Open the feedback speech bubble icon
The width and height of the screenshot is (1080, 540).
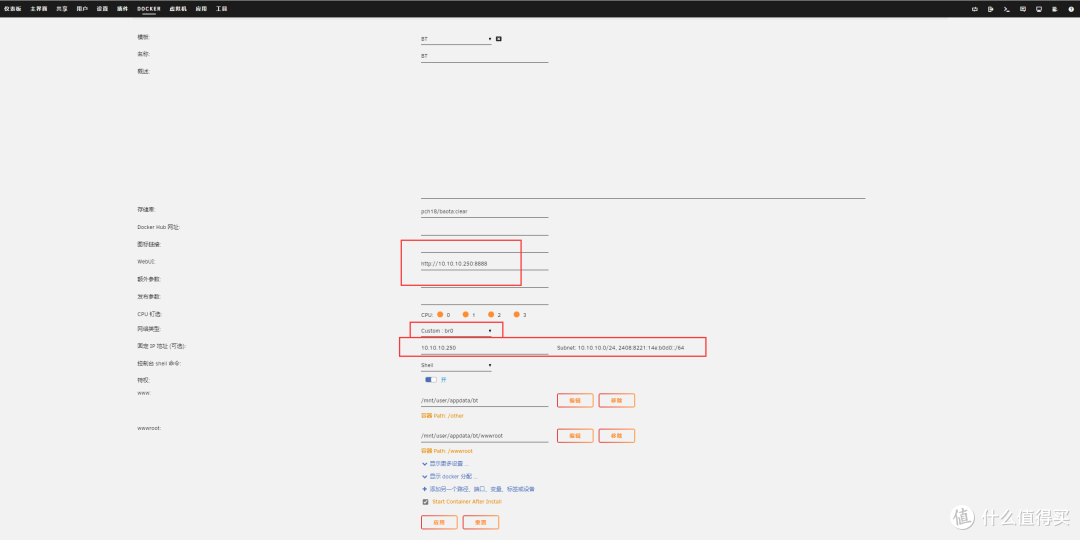(x=1023, y=8)
